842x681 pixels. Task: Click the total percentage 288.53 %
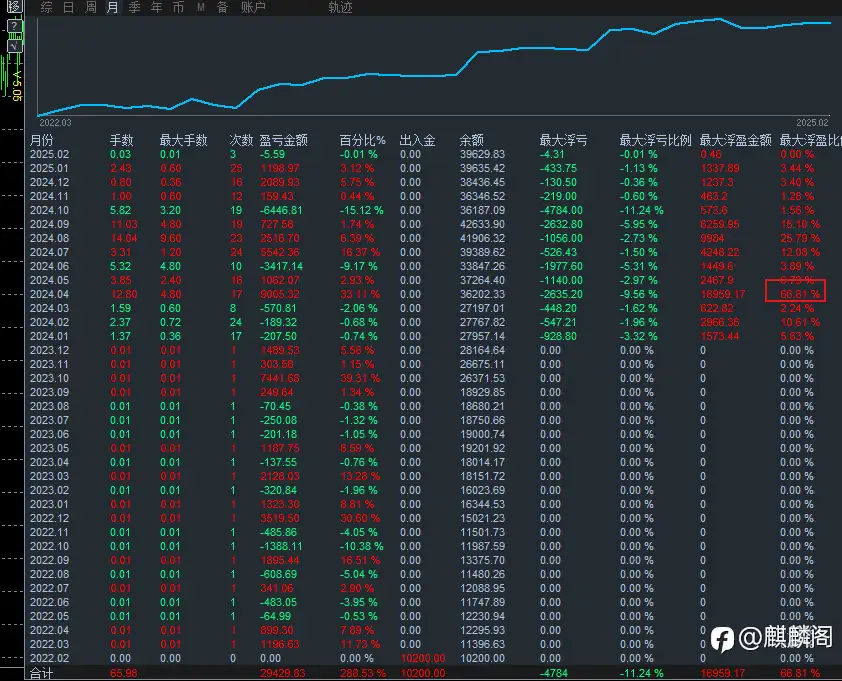click(362, 673)
